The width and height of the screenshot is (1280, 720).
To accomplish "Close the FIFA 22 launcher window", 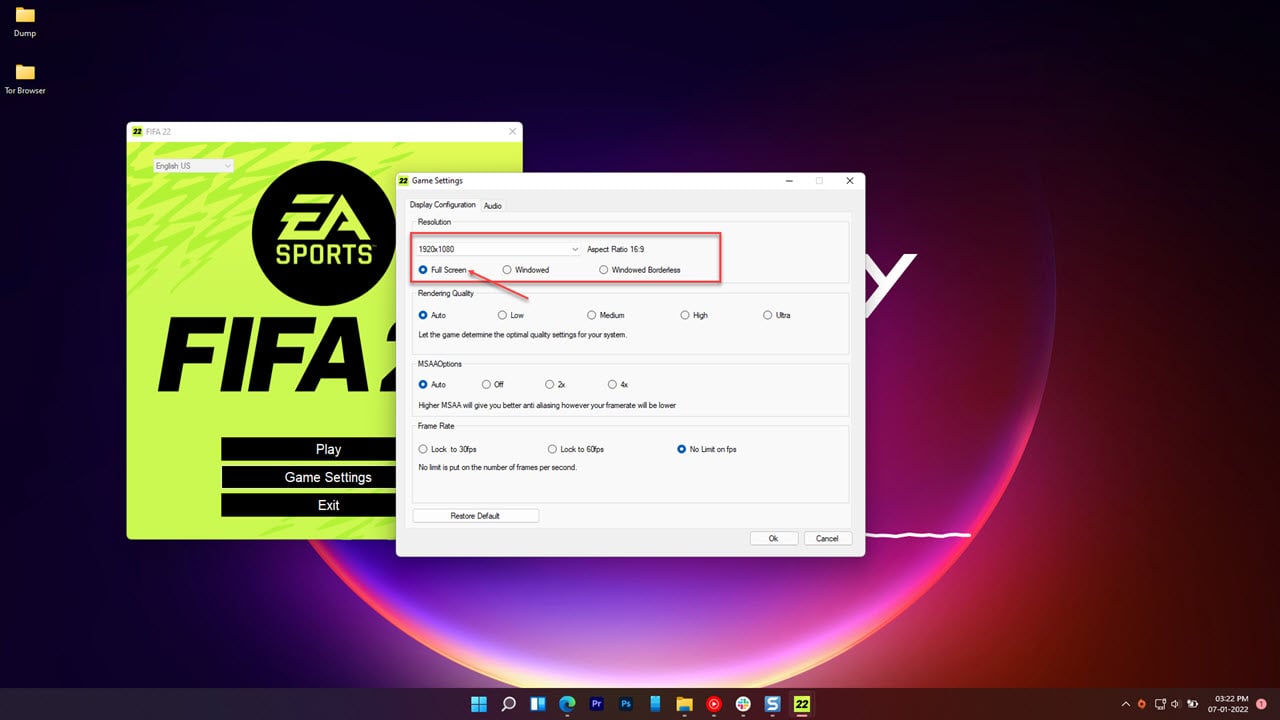I will coord(513,131).
